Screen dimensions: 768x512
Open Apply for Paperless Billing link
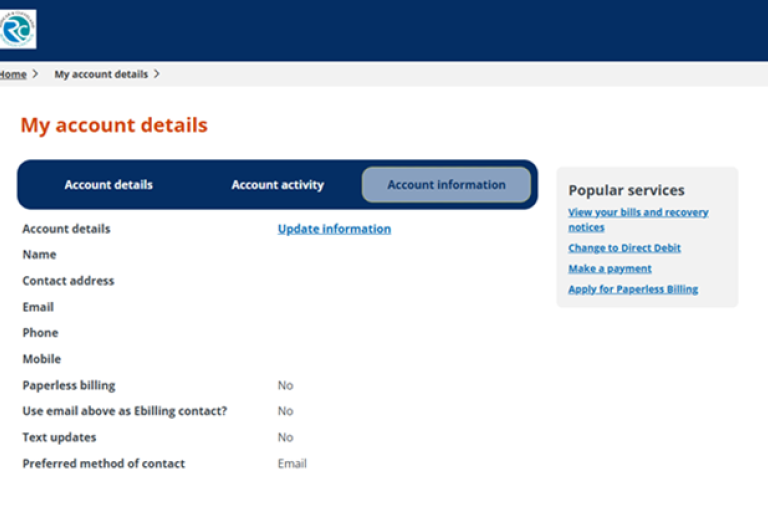[x=633, y=289]
